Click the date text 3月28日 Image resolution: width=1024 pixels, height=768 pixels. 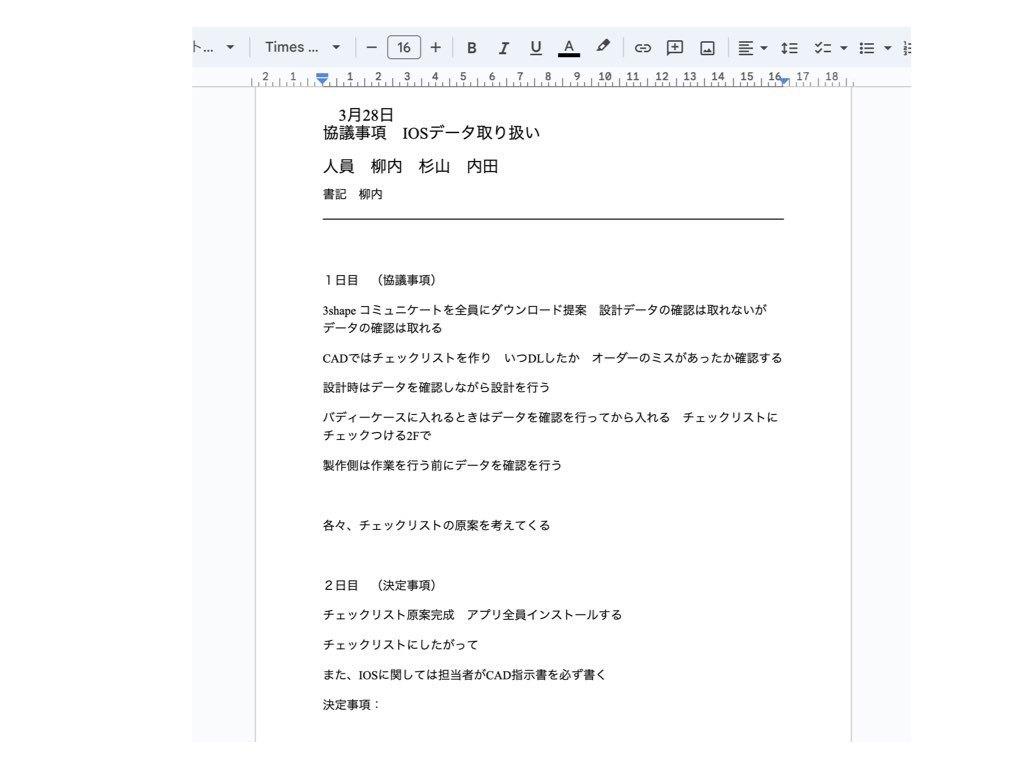366,115
